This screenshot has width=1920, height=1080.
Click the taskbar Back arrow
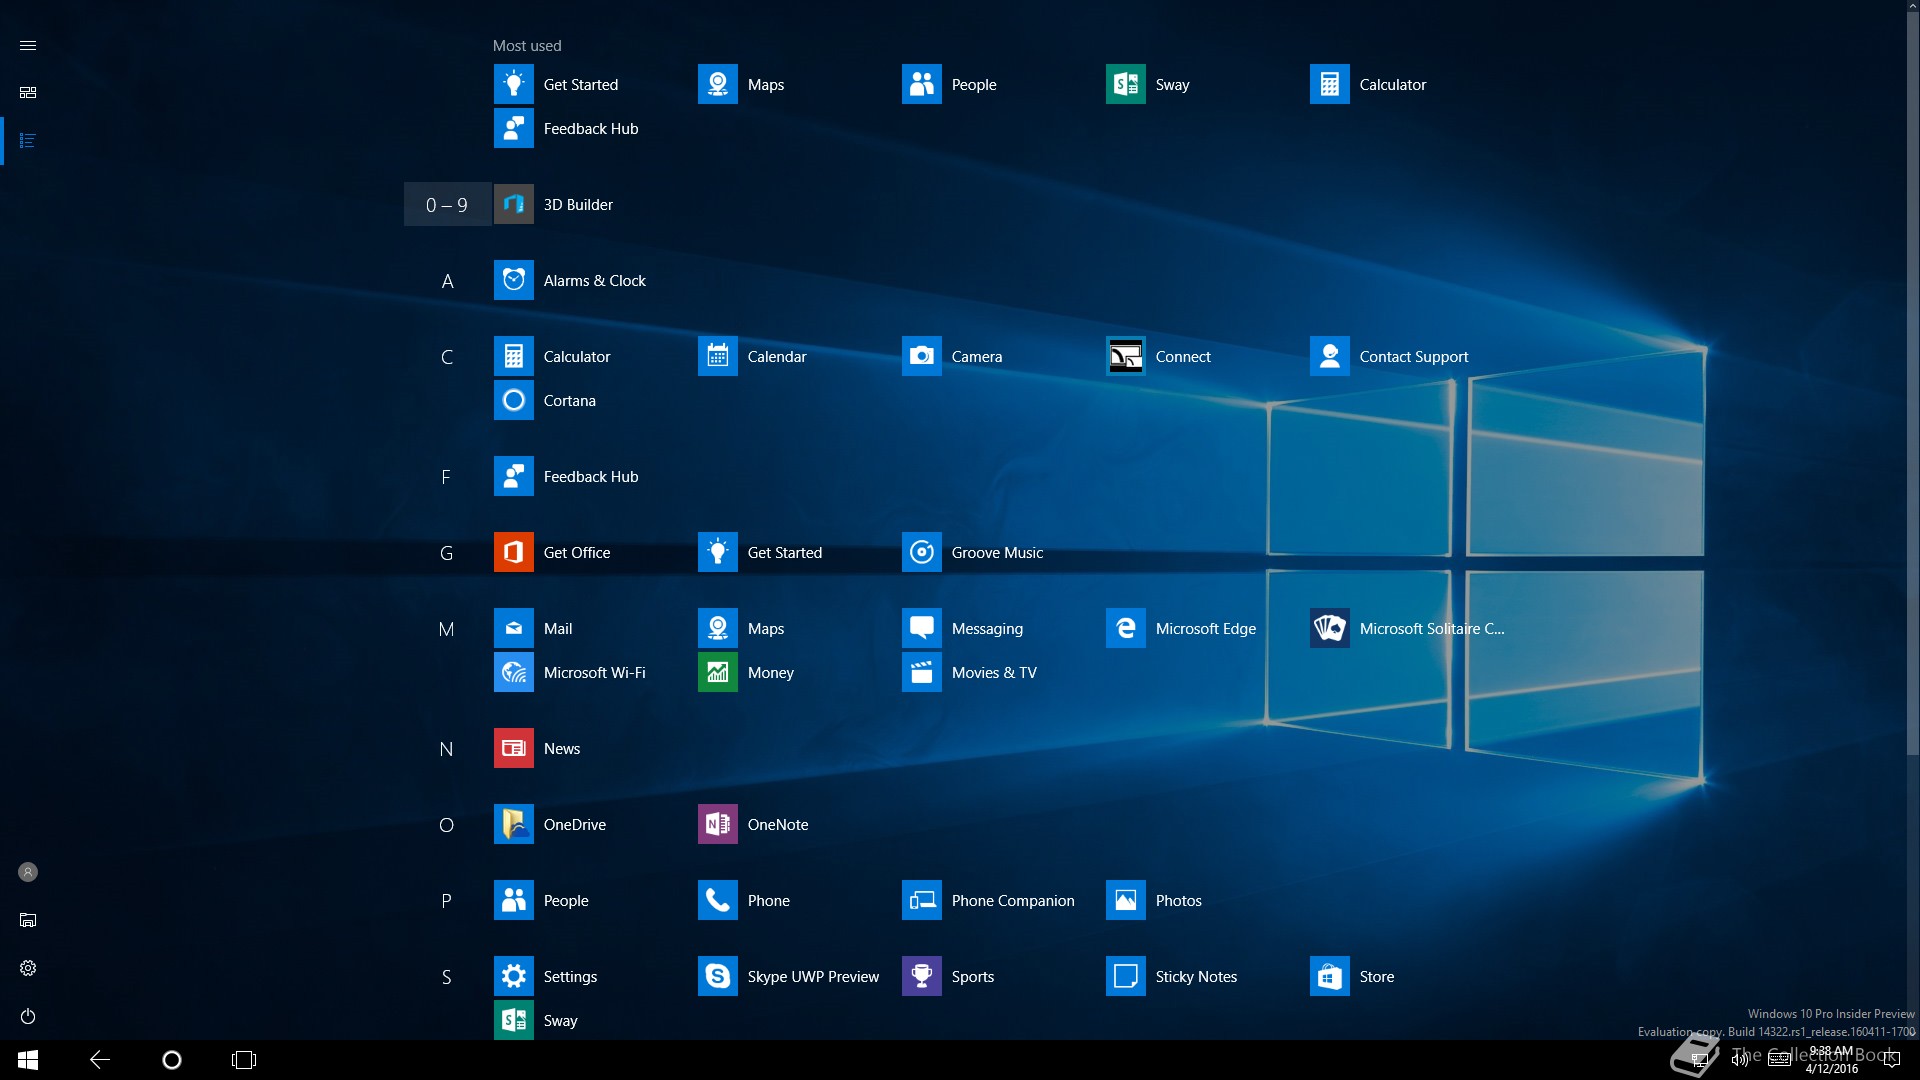(100, 1060)
